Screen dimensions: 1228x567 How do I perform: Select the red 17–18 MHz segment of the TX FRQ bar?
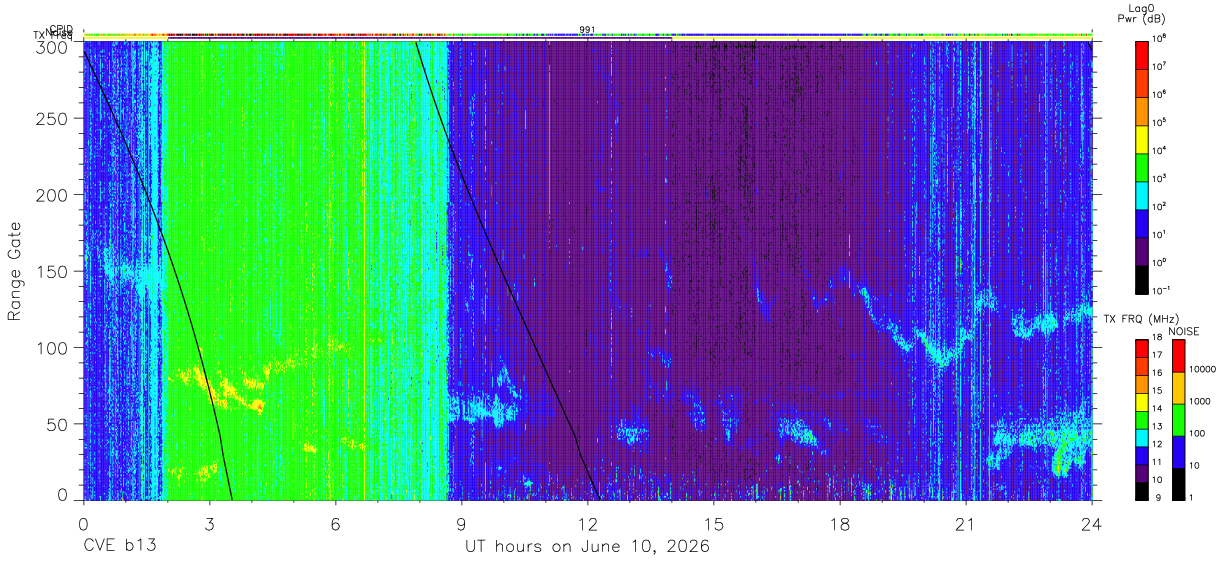click(x=1140, y=349)
